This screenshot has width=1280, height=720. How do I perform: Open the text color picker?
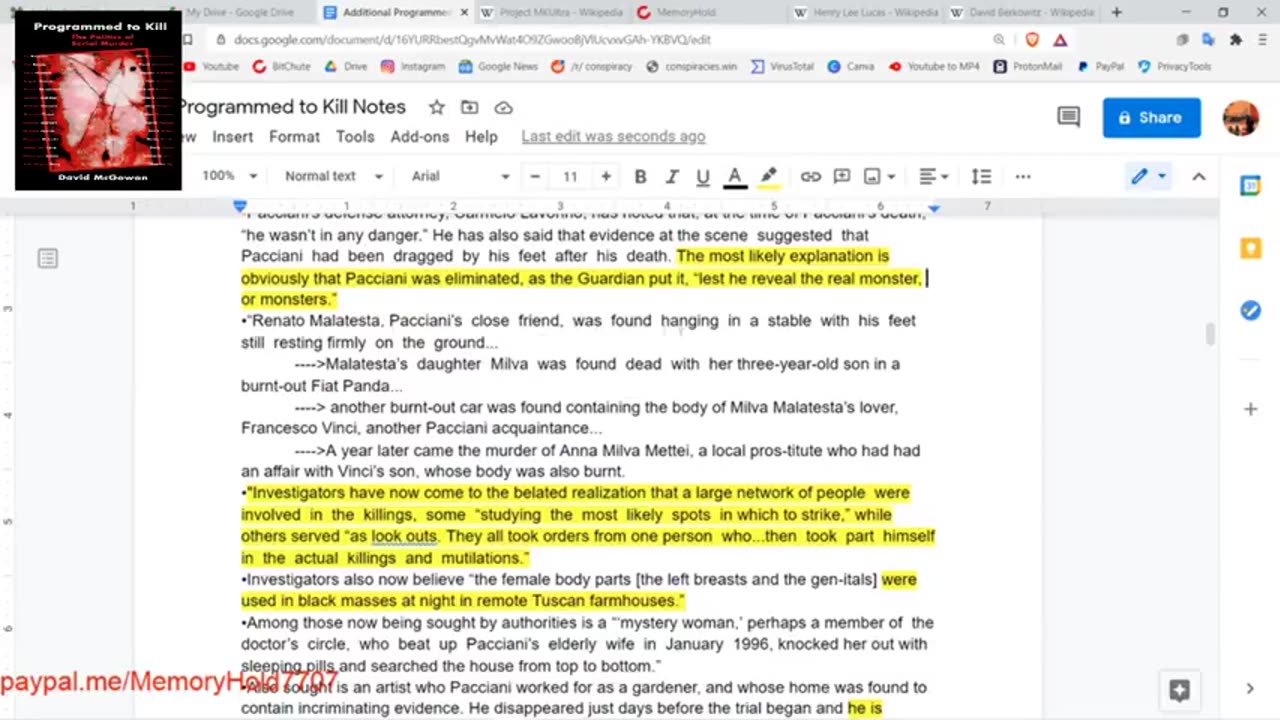735,176
